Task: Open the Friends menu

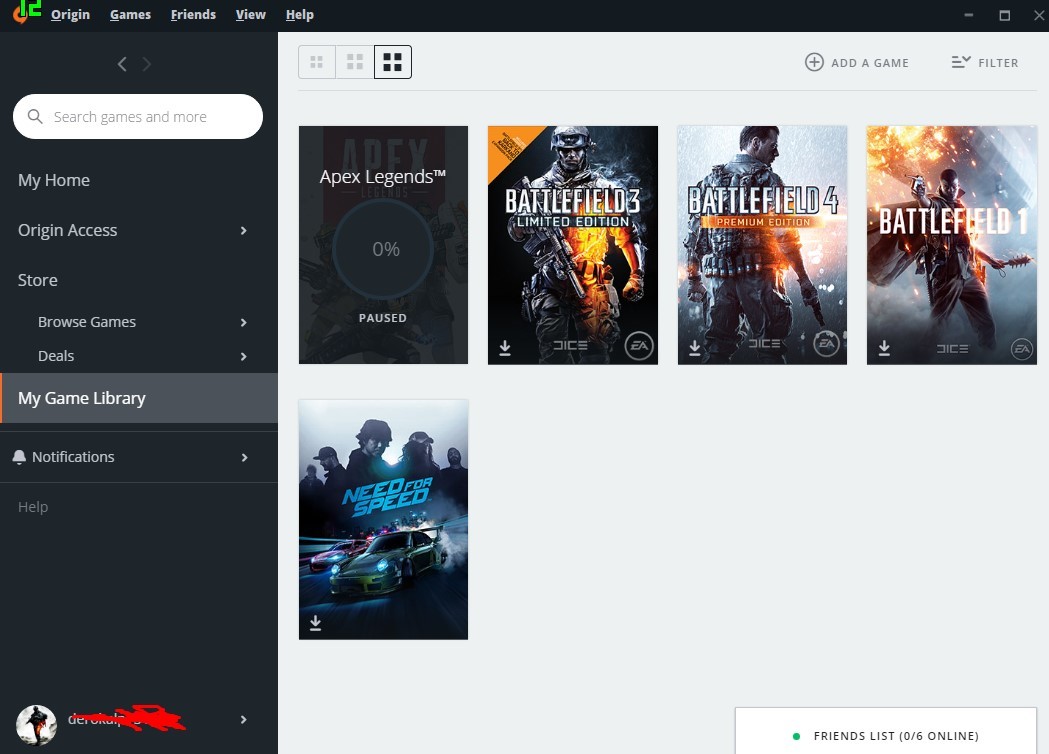Action: point(193,15)
